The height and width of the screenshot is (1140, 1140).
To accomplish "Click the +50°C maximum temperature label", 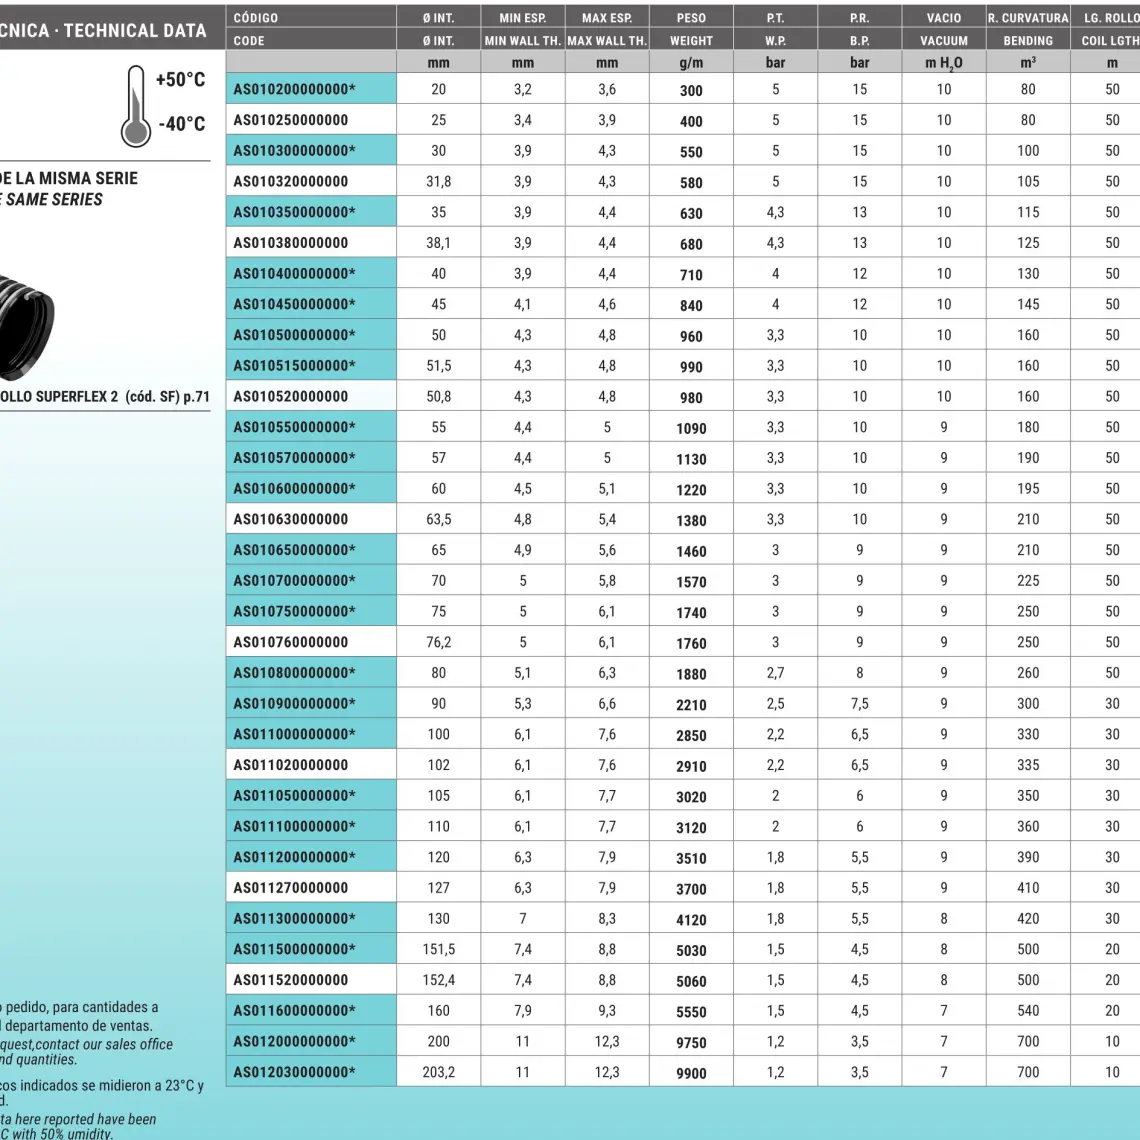I will (x=180, y=80).
